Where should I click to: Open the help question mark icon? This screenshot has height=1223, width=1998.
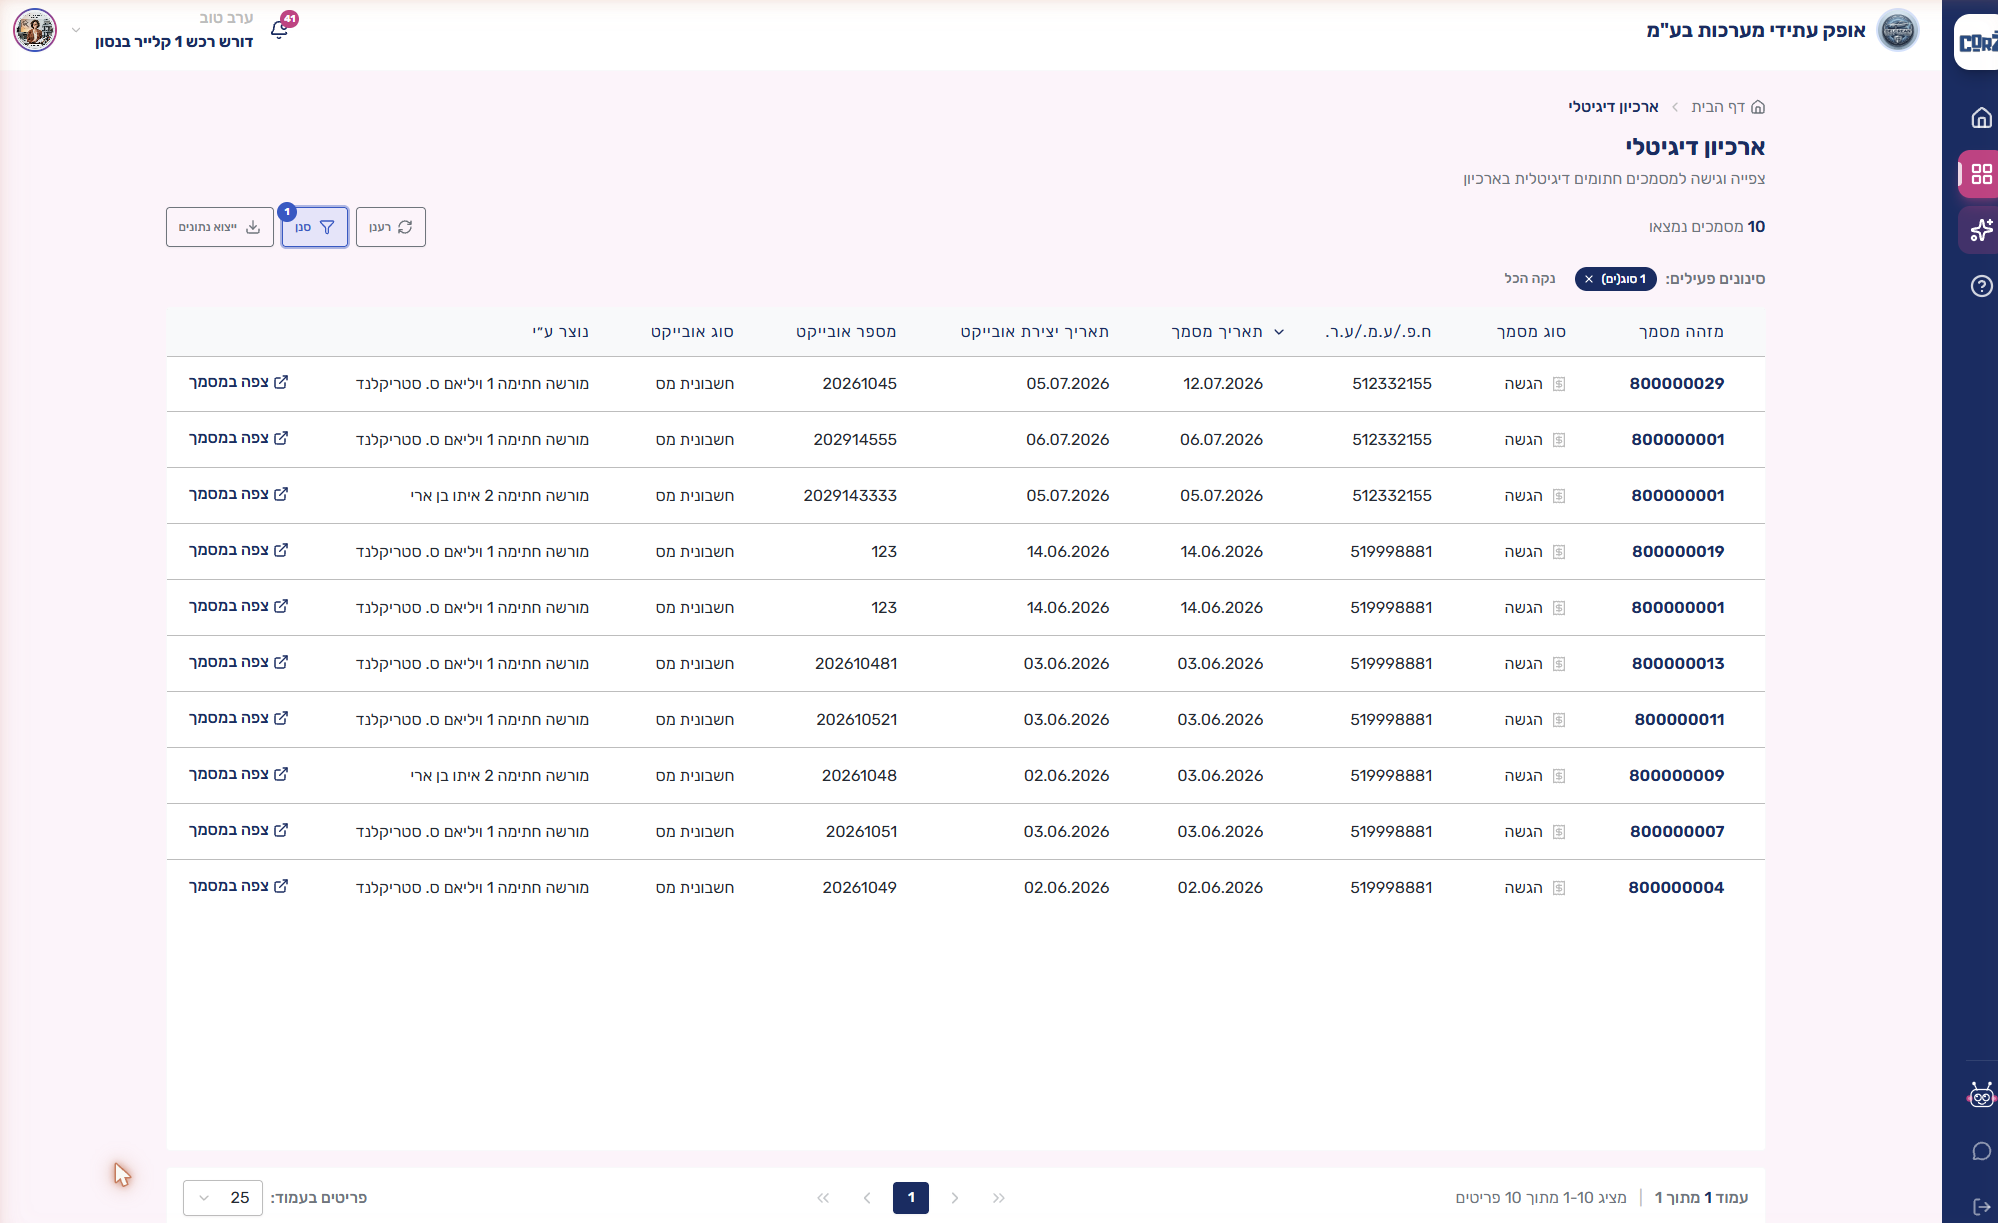tap(1981, 286)
